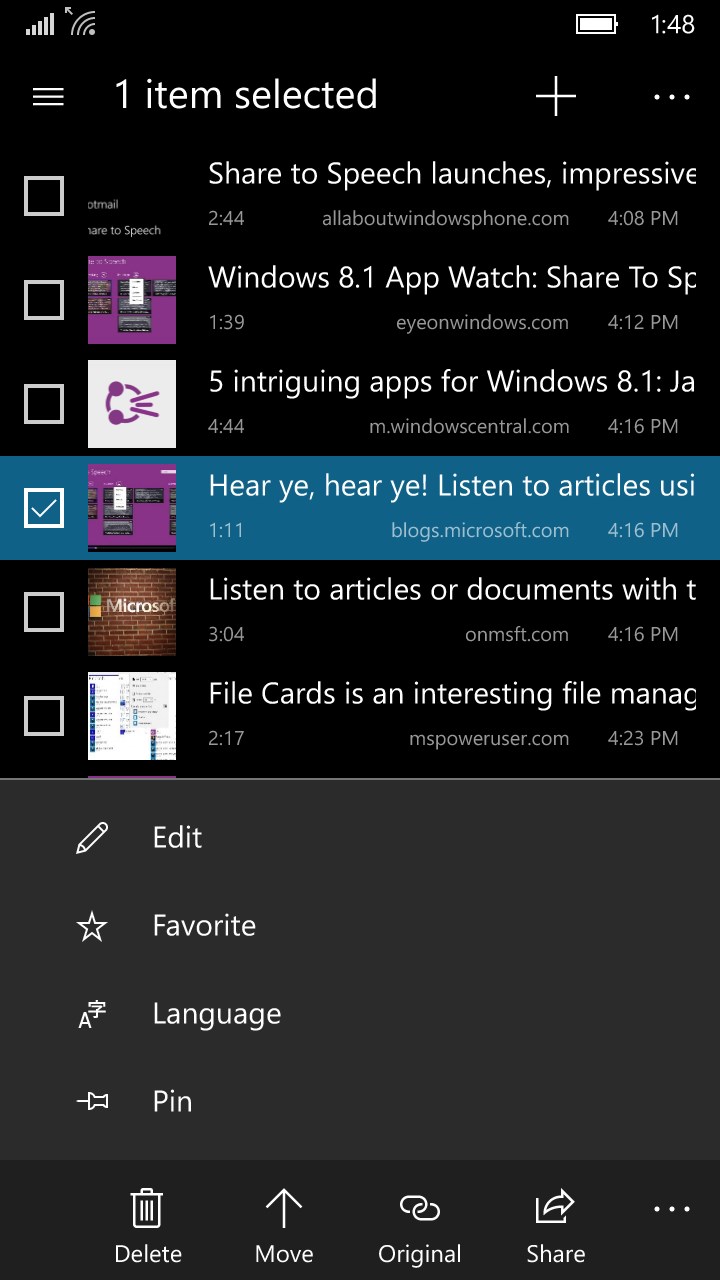Tap the cellular signal status icon
This screenshot has width=720, height=1280.
pos(40,24)
